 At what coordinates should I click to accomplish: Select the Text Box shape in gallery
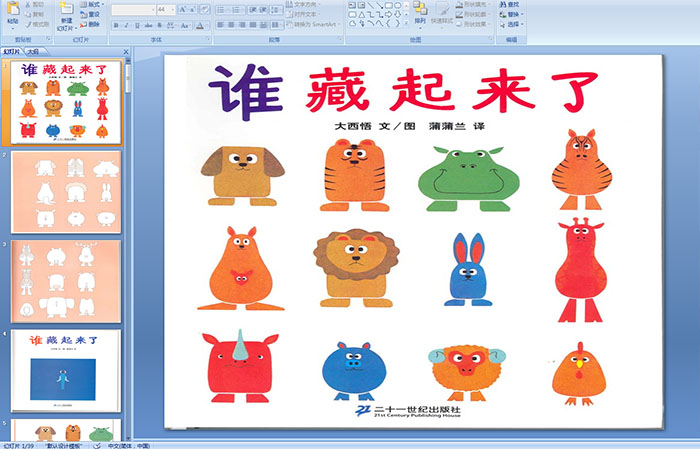tap(352, 5)
